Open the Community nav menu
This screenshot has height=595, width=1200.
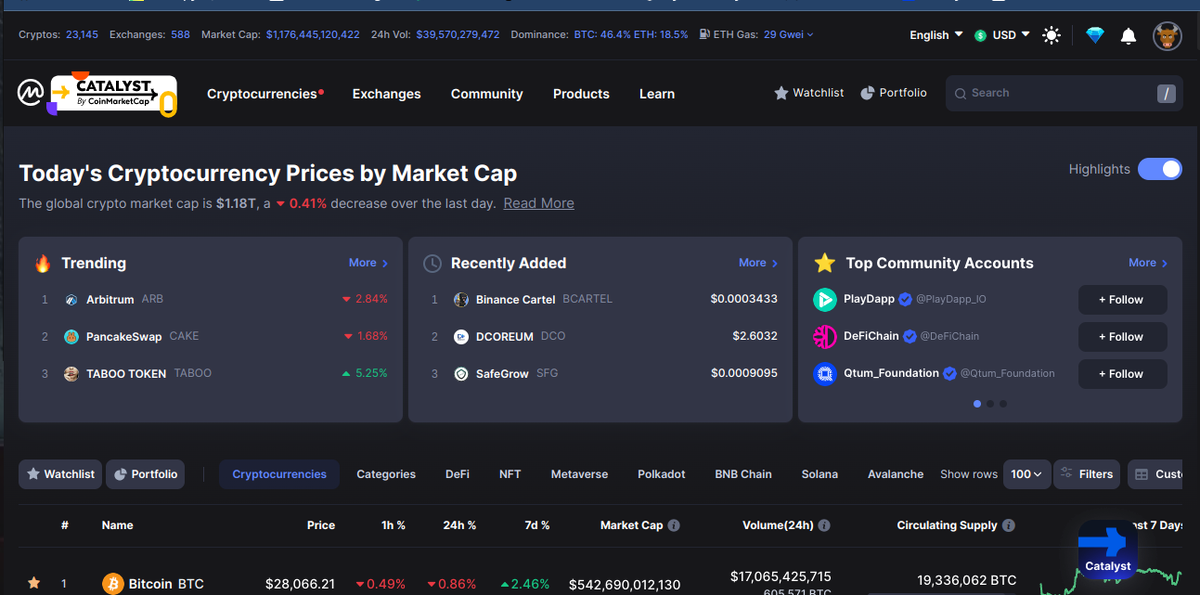pos(487,94)
